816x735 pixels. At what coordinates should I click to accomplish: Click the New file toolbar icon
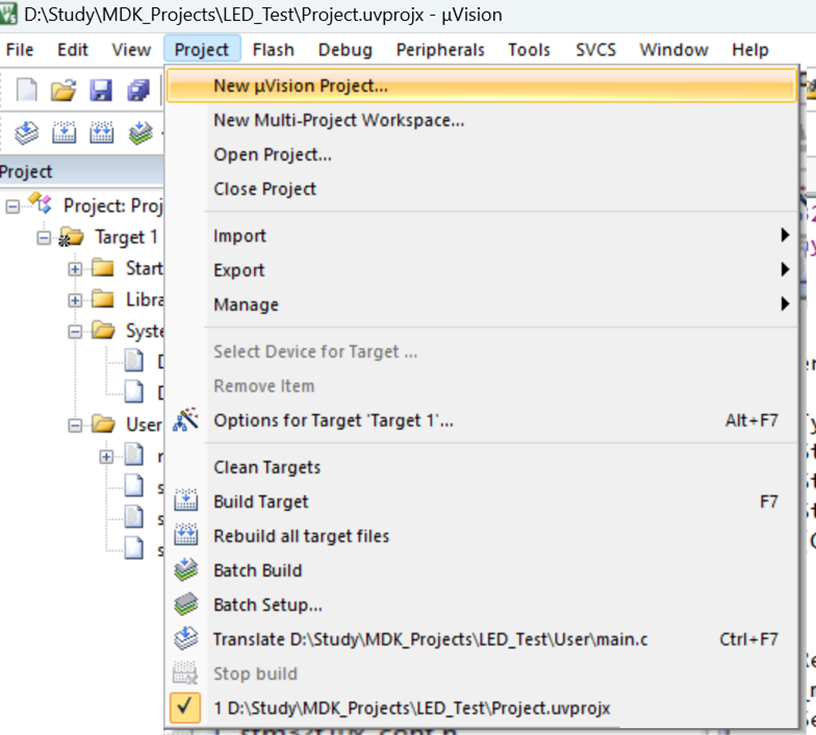coord(27,90)
